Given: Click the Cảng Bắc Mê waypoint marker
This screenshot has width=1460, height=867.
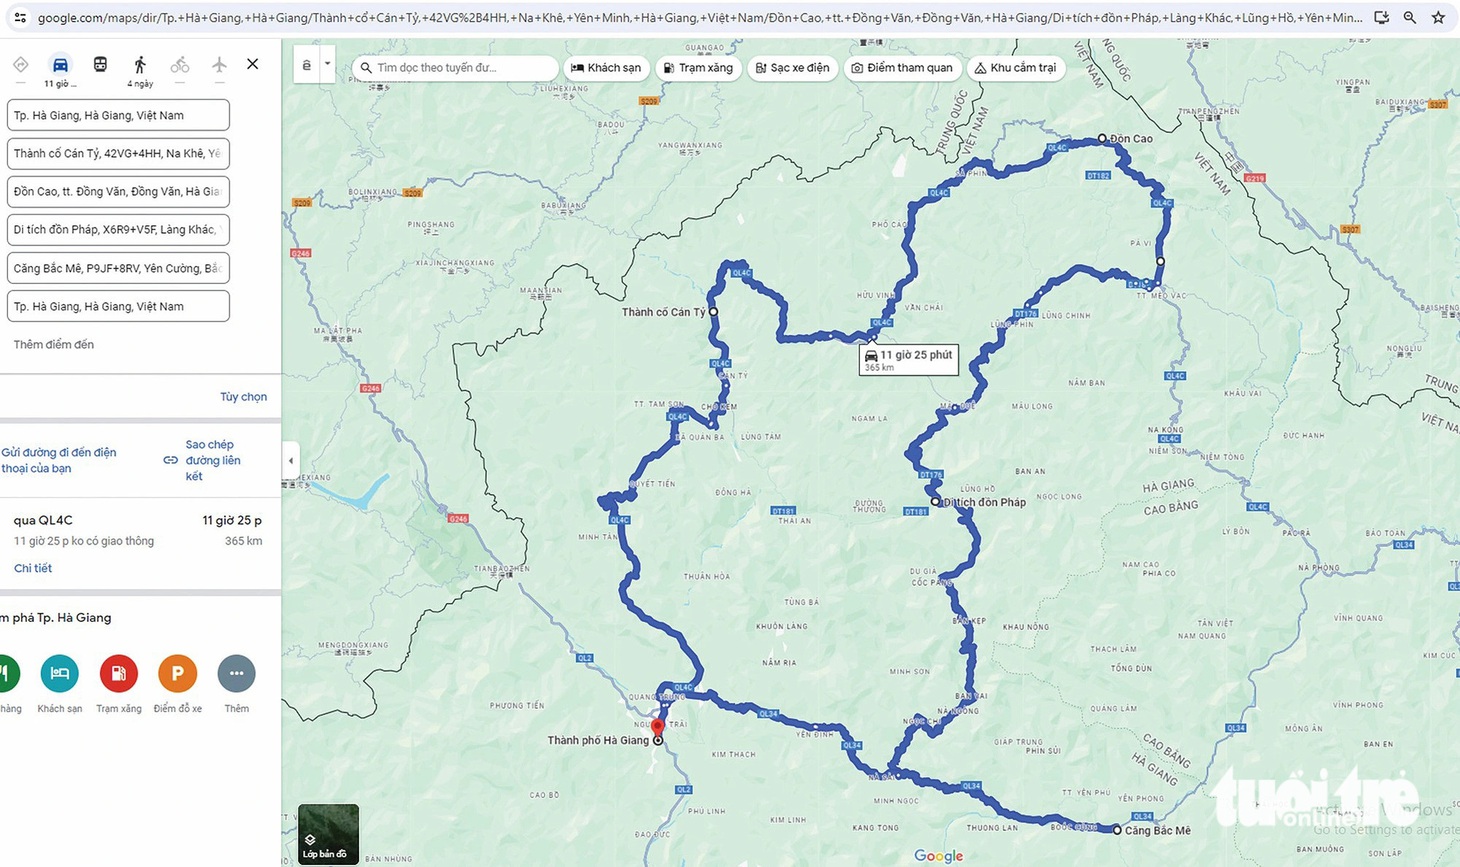Looking at the screenshot, I should click(x=1117, y=830).
